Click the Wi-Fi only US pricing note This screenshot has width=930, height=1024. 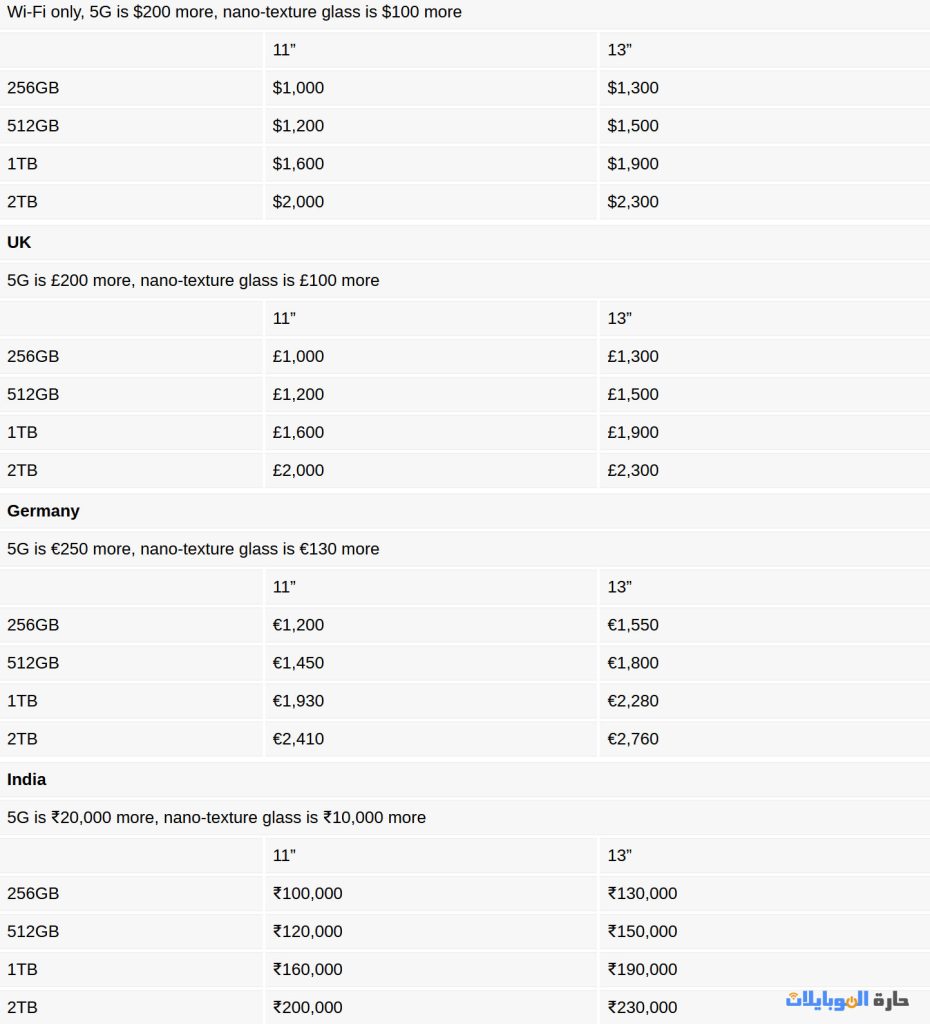(x=234, y=13)
